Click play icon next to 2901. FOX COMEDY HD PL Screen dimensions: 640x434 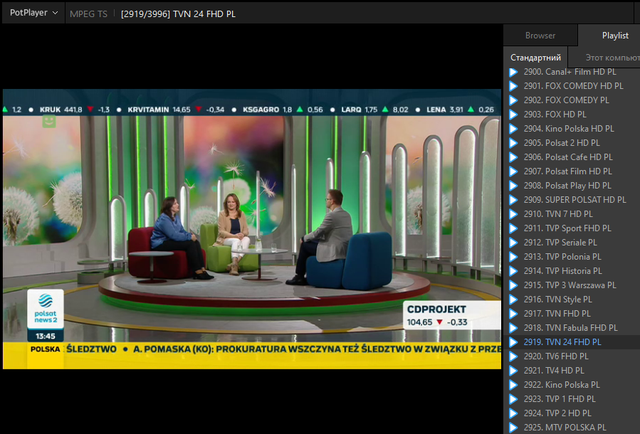[x=513, y=86]
